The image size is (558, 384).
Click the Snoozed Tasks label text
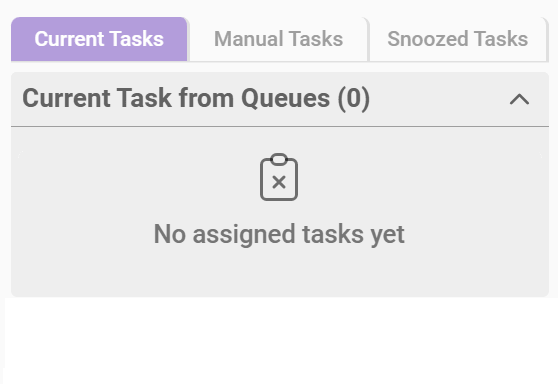pos(458,39)
